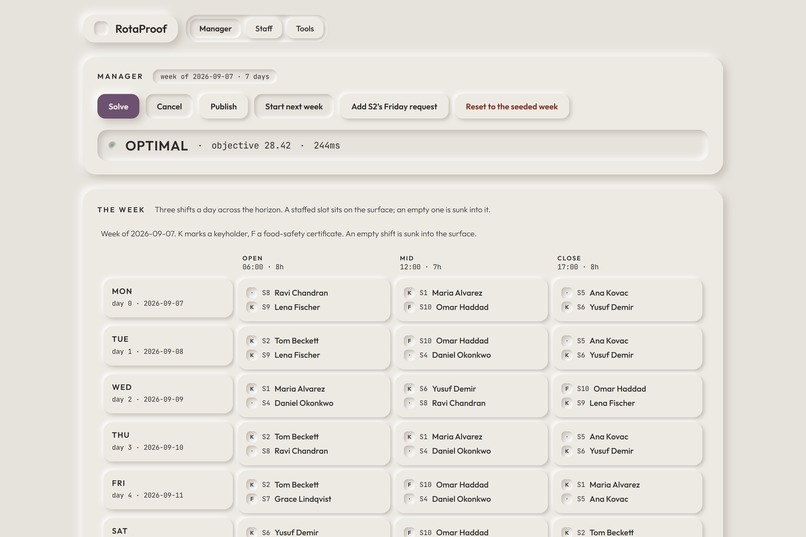806x537 pixels.
Task: Click badge beside Ravi Chandran Monday open
Action: (x=251, y=293)
